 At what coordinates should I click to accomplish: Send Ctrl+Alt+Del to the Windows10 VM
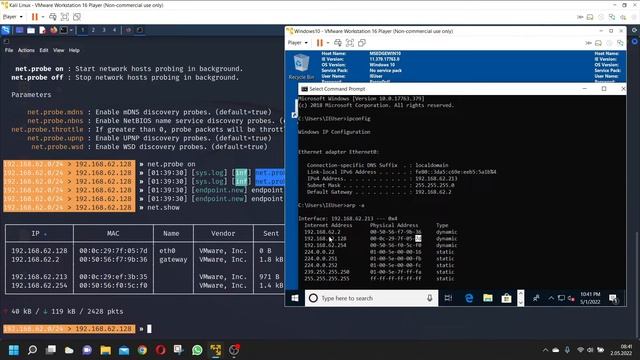338,43
